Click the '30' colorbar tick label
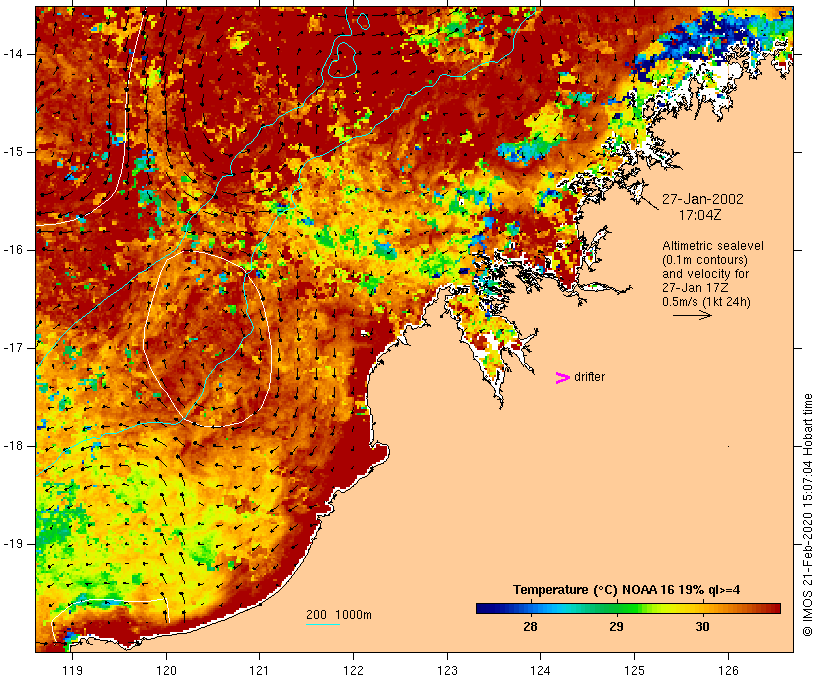The image size is (820, 680). 702,627
